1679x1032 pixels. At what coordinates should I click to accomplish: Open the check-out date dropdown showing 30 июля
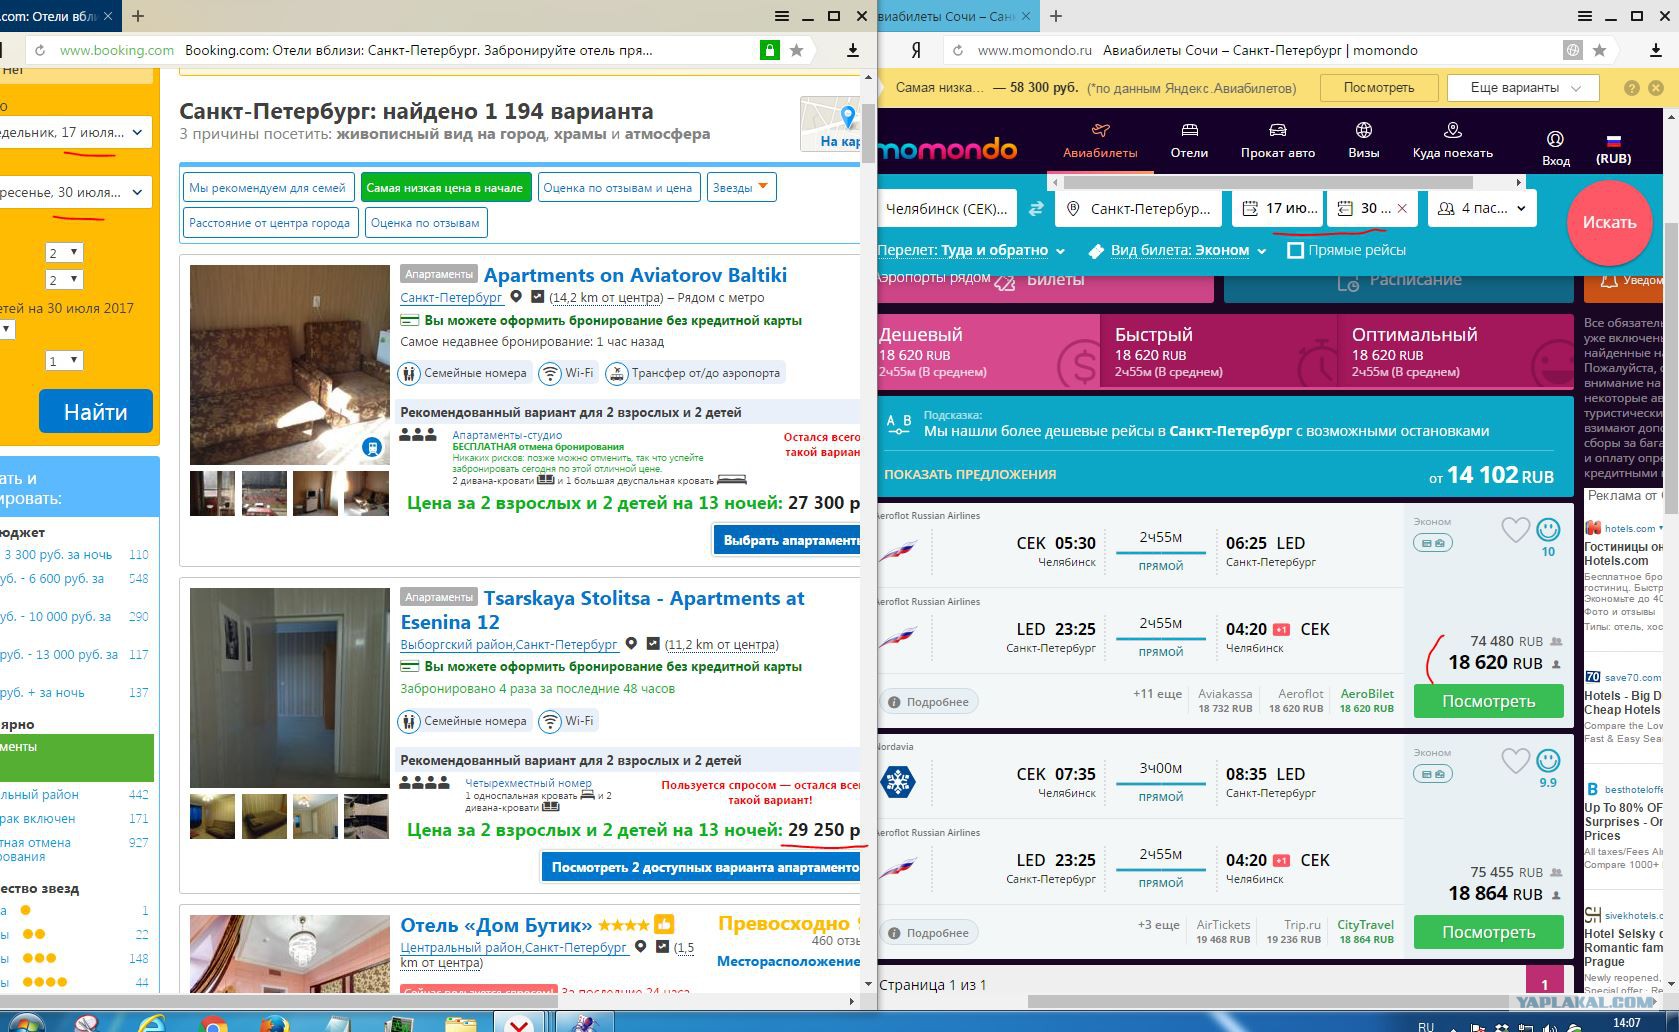pos(75,192)
